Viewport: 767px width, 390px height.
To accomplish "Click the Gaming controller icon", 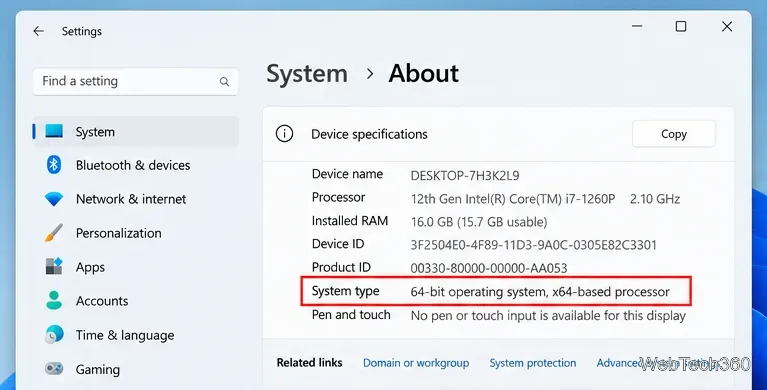I will click(x=54, y=368).
